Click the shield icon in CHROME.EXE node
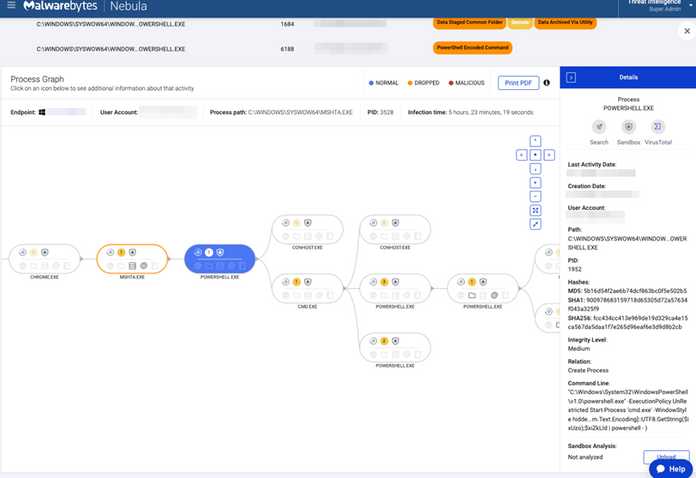This screenshot has width=696, height=478. [x=44, y=252]
